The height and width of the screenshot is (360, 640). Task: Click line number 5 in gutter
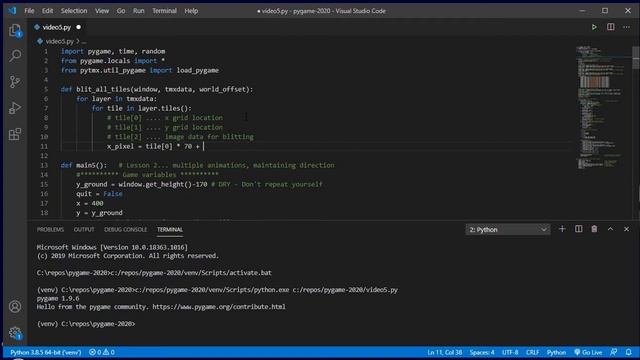46,89
